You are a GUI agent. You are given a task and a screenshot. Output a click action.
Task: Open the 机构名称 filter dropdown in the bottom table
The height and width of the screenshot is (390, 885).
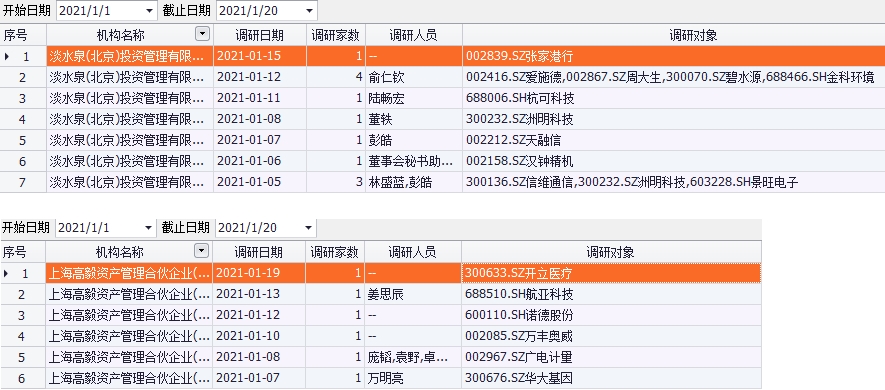201,251
